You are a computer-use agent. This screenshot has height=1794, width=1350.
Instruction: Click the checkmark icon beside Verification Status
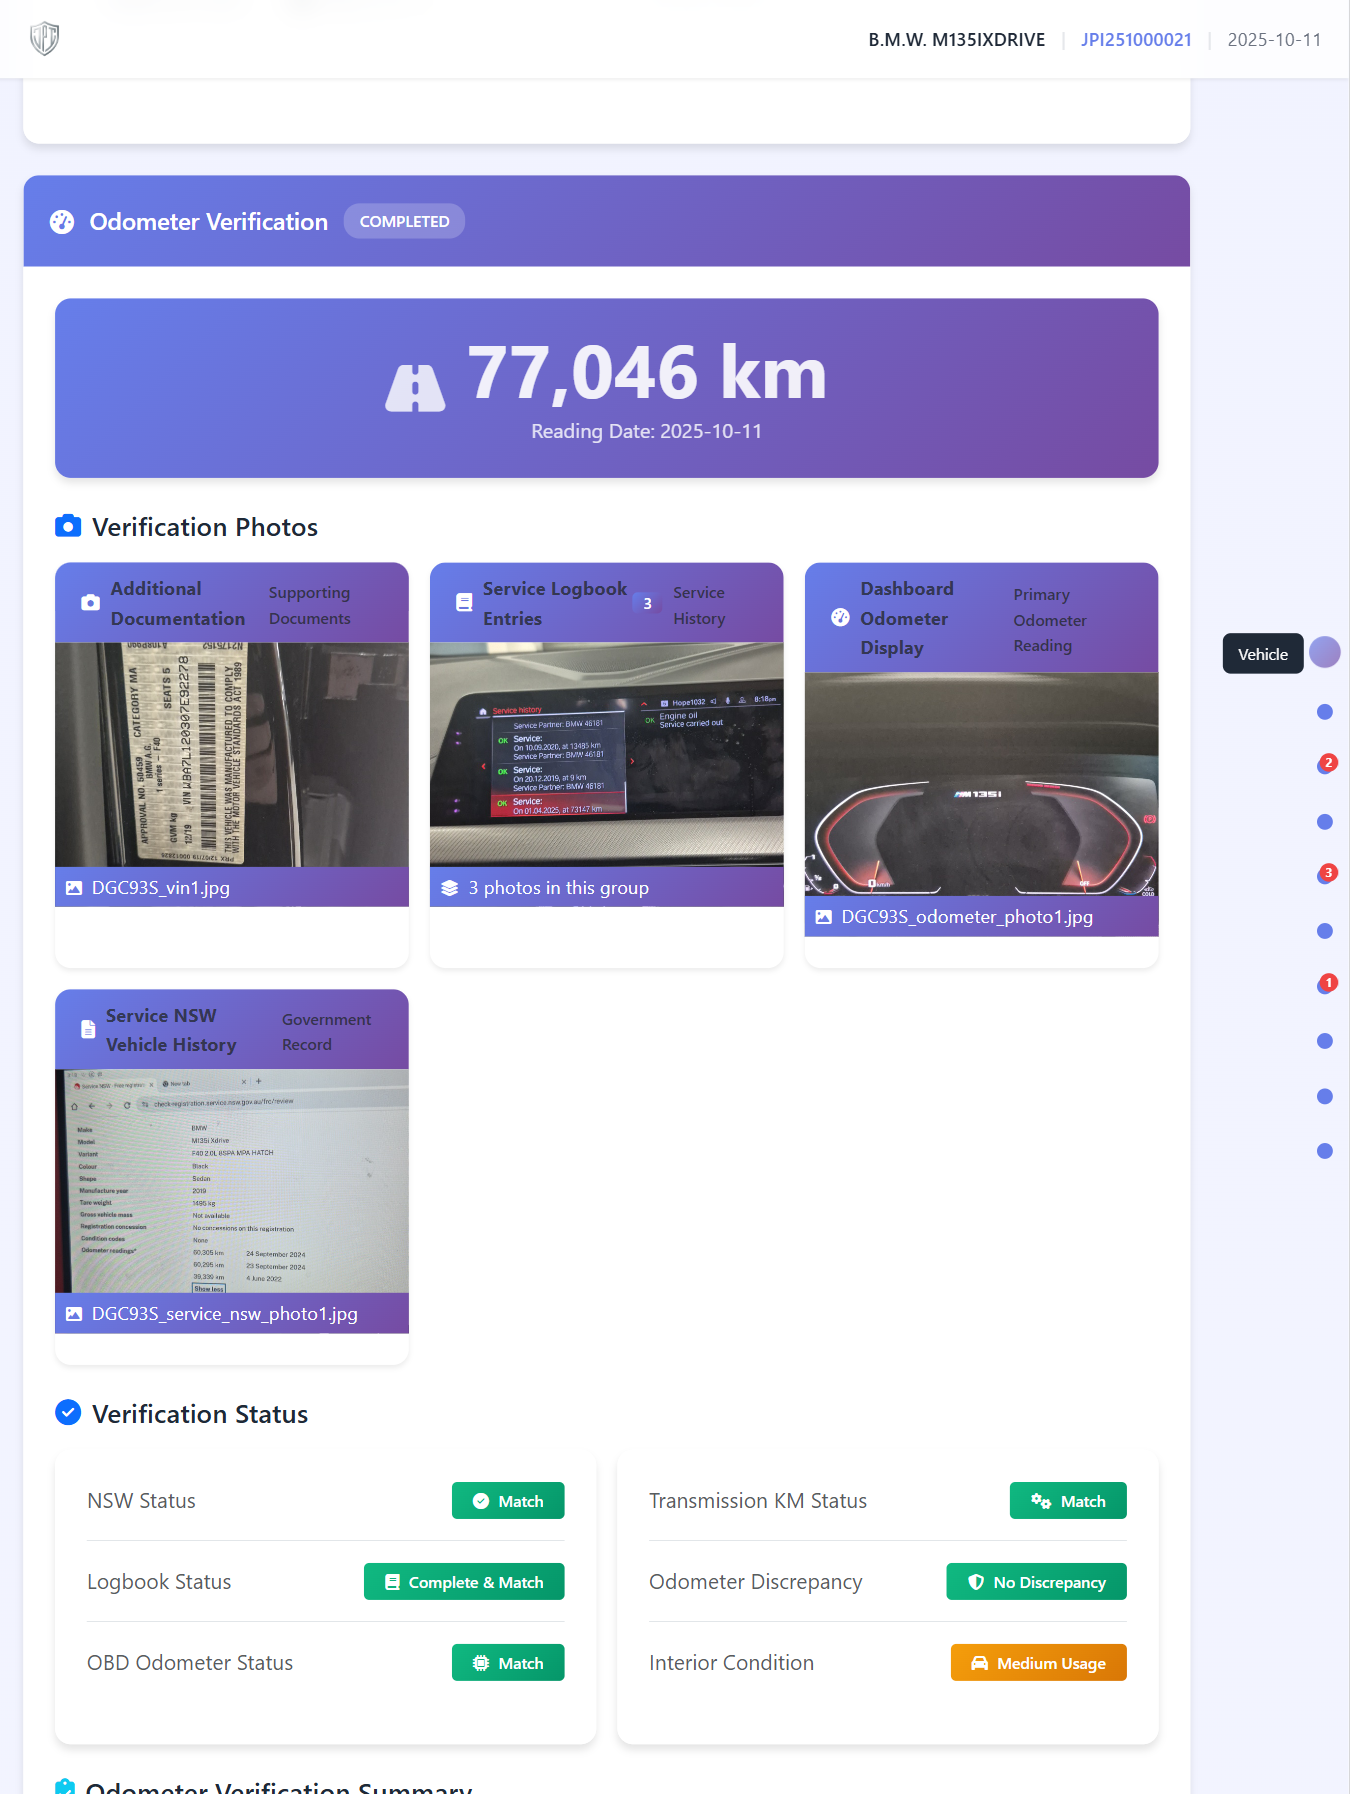click(x=68, y=1413)
